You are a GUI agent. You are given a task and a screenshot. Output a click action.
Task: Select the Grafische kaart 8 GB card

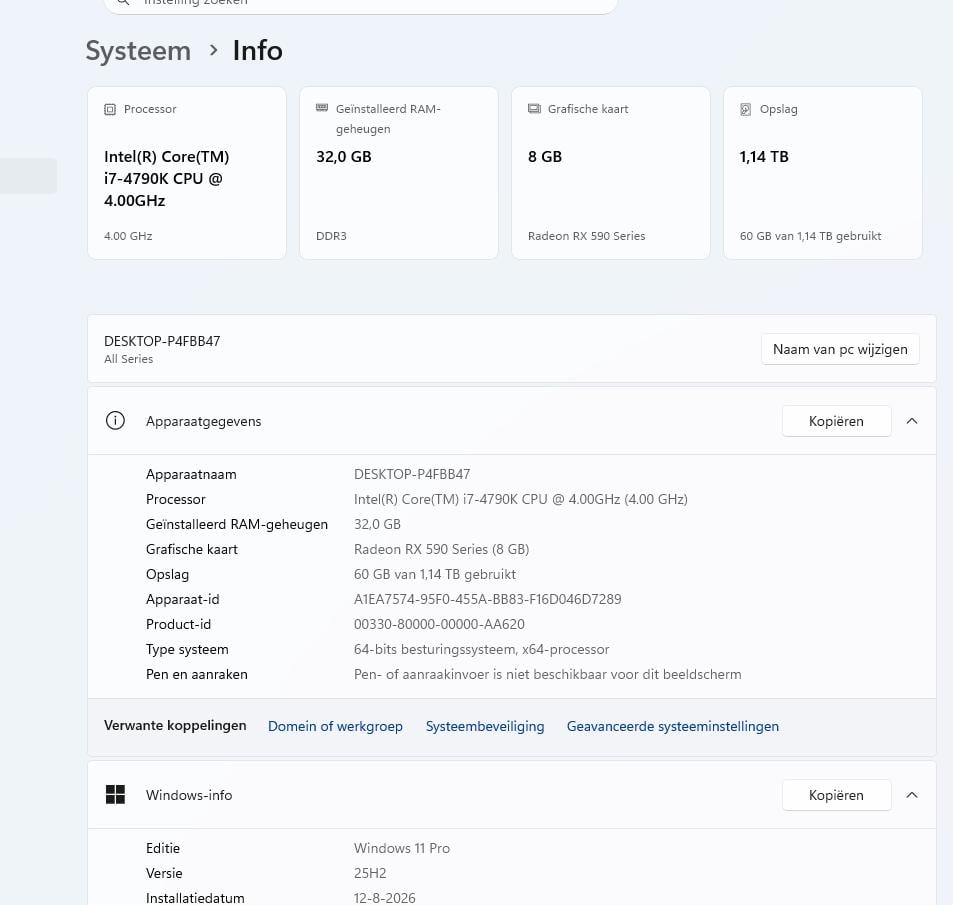611,173
